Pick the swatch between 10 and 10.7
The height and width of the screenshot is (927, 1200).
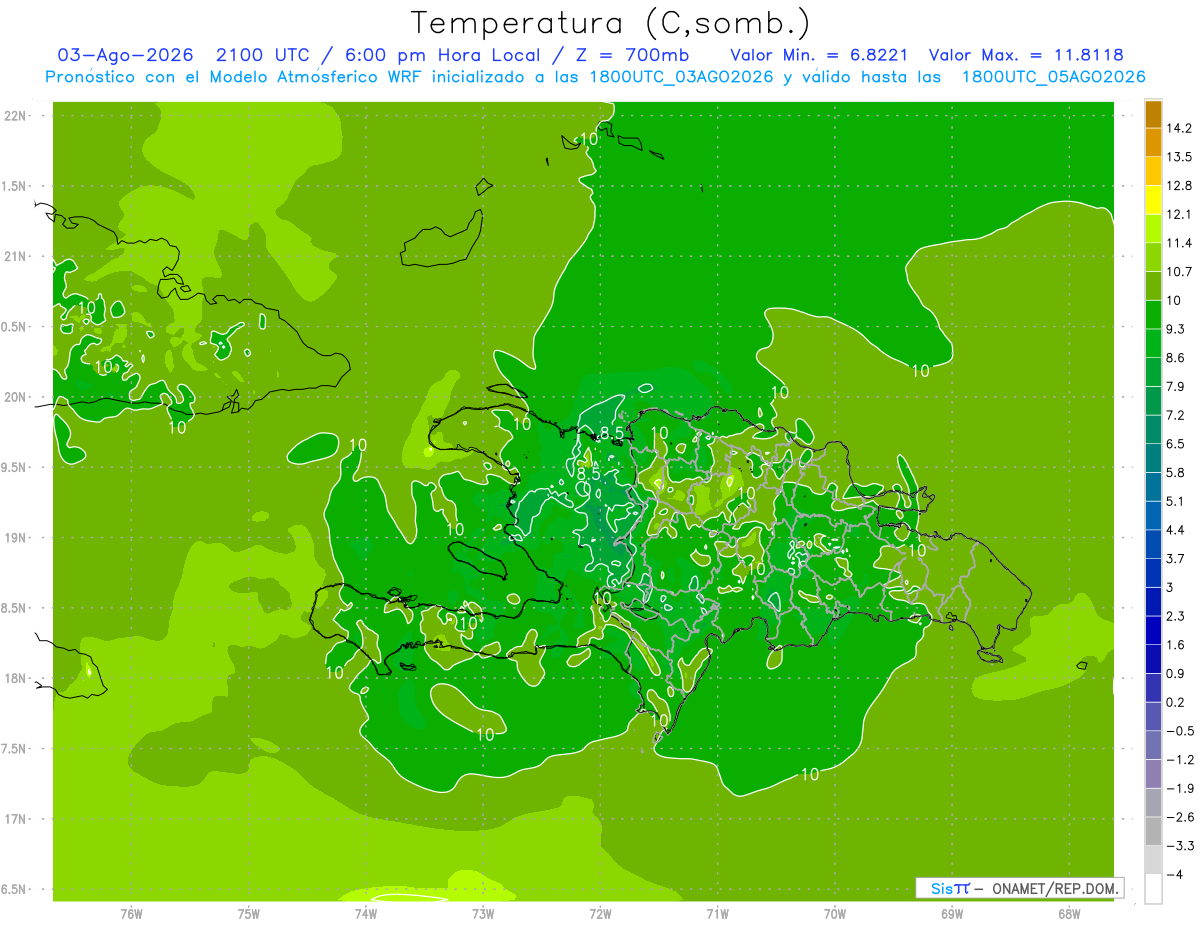(1153, 287)
